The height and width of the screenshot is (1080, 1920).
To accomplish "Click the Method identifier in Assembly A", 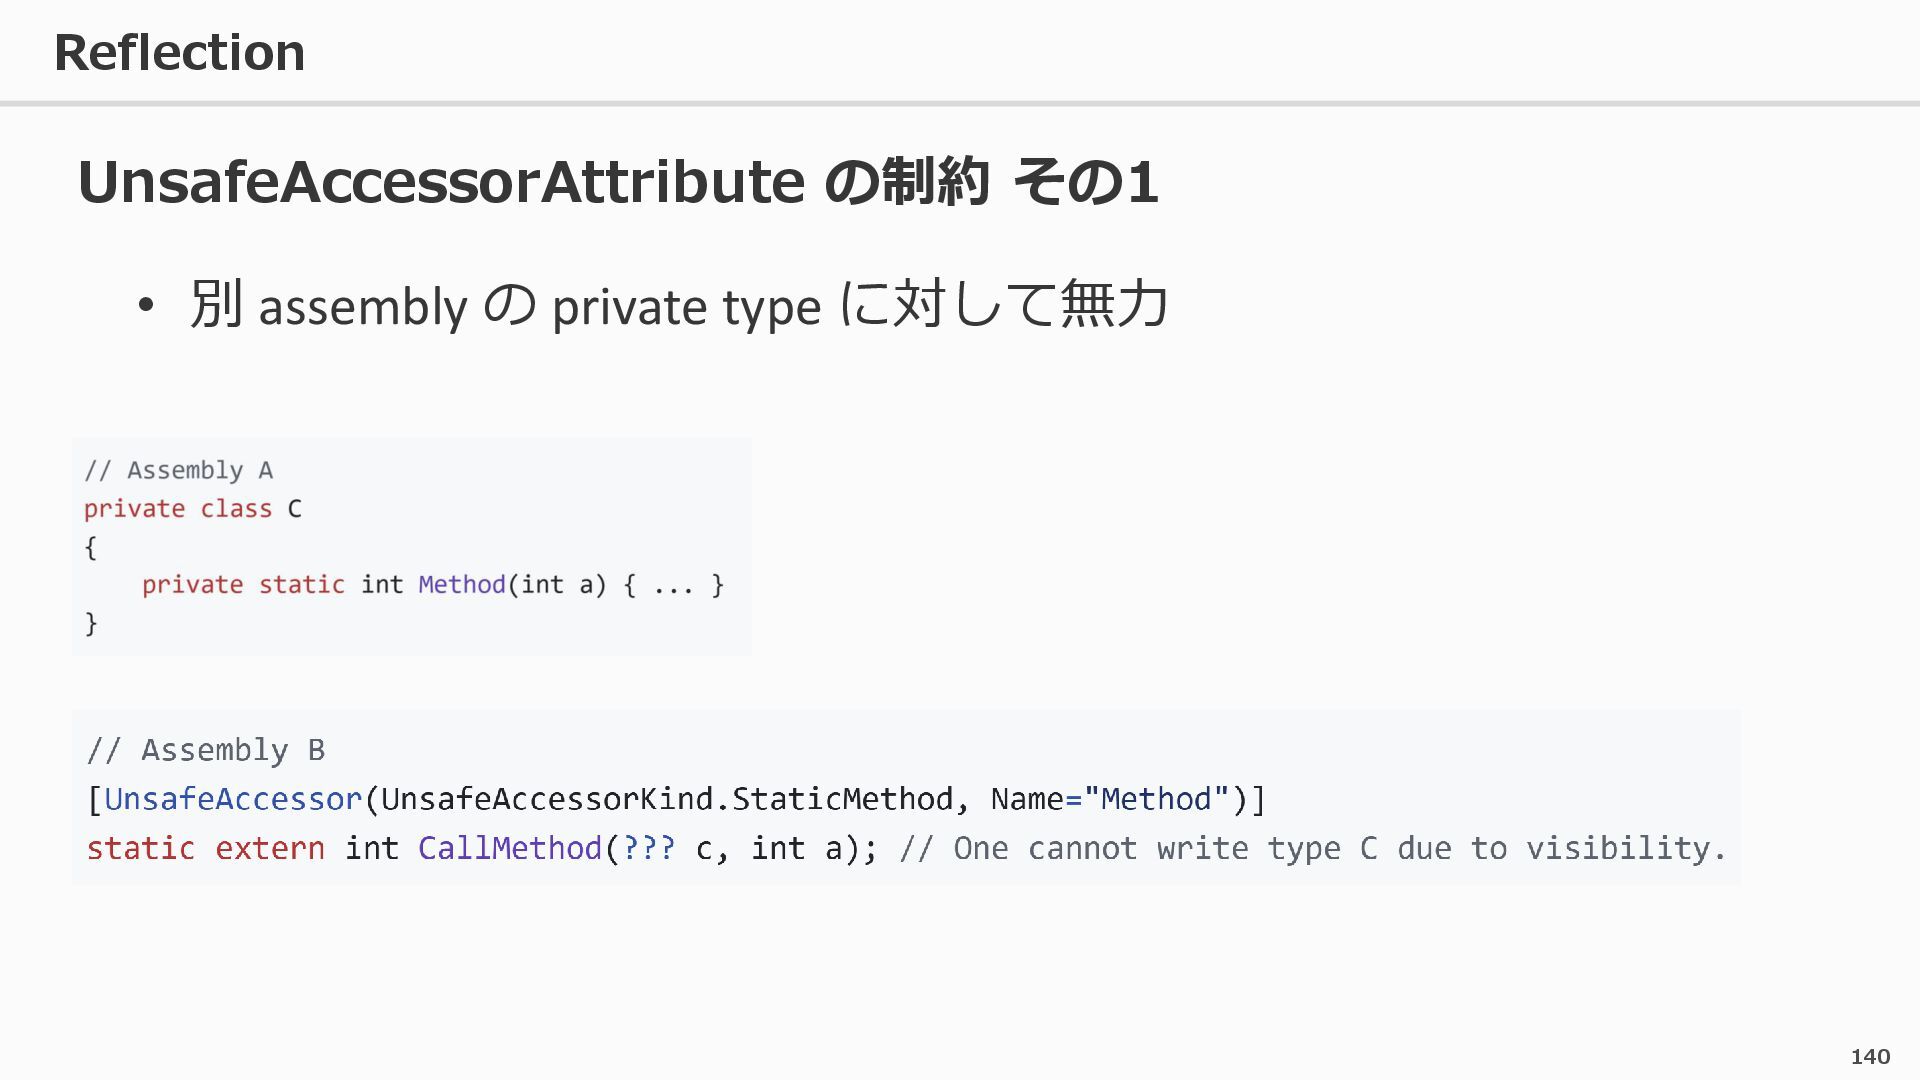I will click(461, 585).
